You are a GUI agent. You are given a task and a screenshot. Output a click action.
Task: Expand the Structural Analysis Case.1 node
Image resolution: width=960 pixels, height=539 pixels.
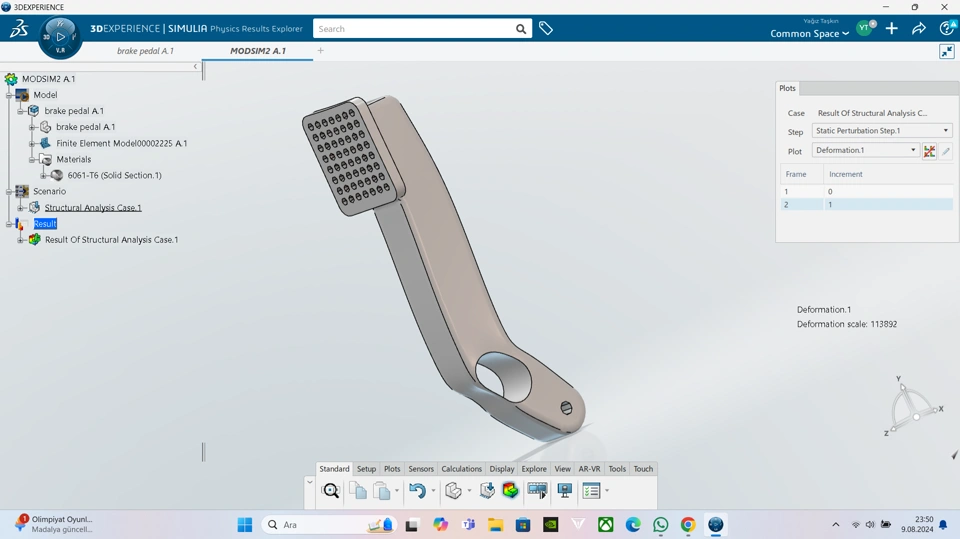(20, 208)
